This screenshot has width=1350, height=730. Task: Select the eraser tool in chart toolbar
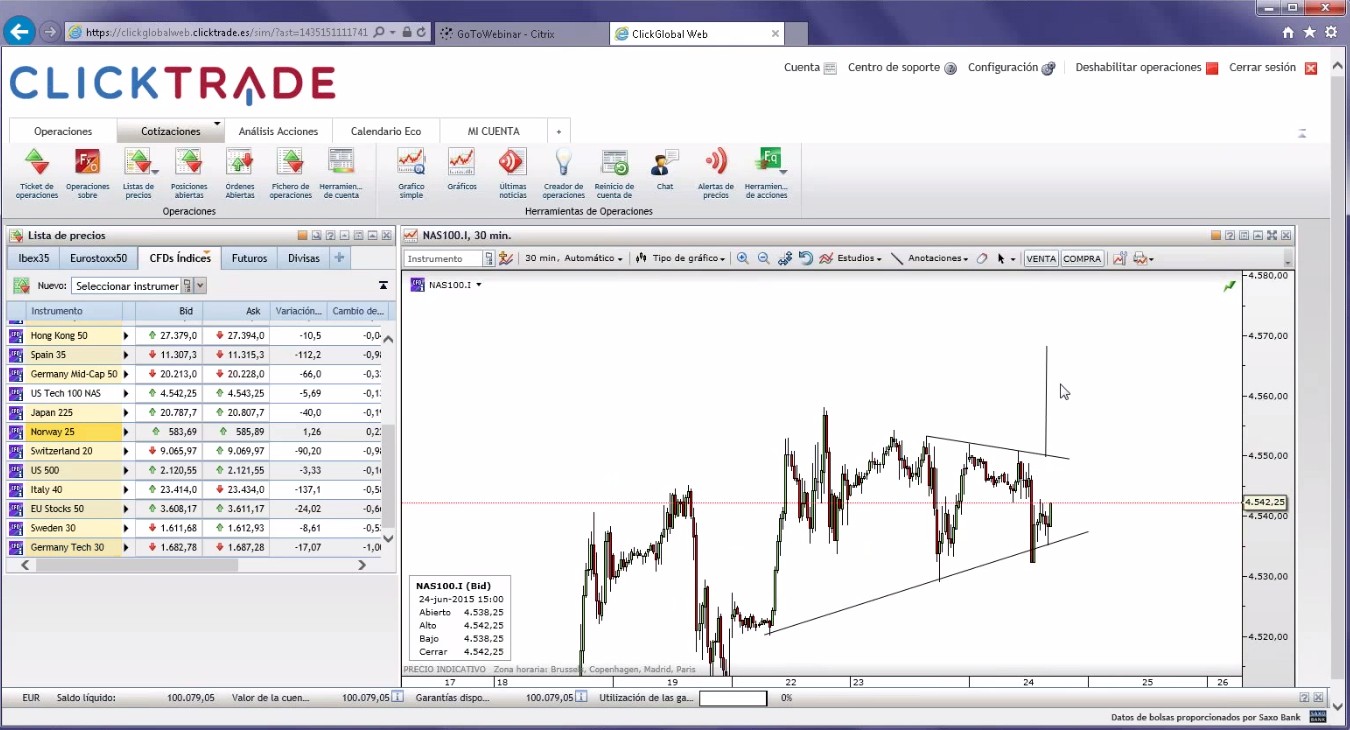click(x=982, y=258)
